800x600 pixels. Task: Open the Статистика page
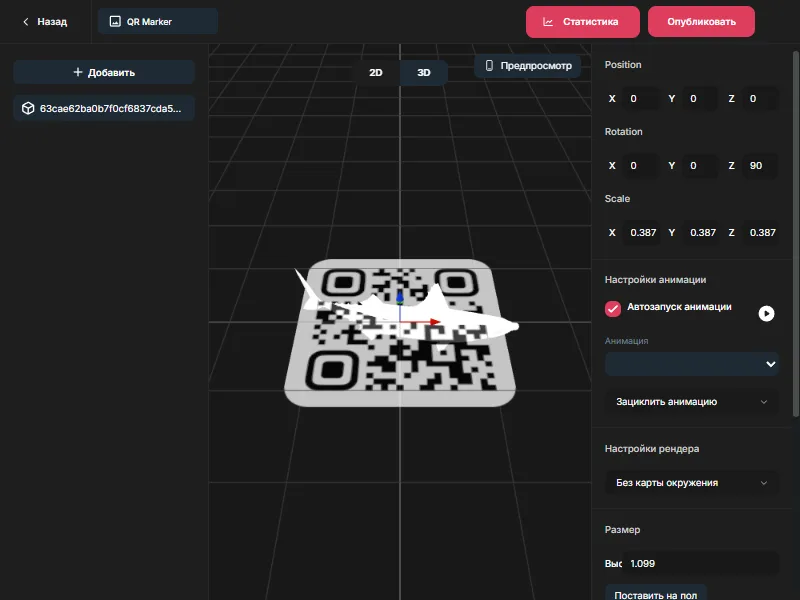[x=583, y=22]
